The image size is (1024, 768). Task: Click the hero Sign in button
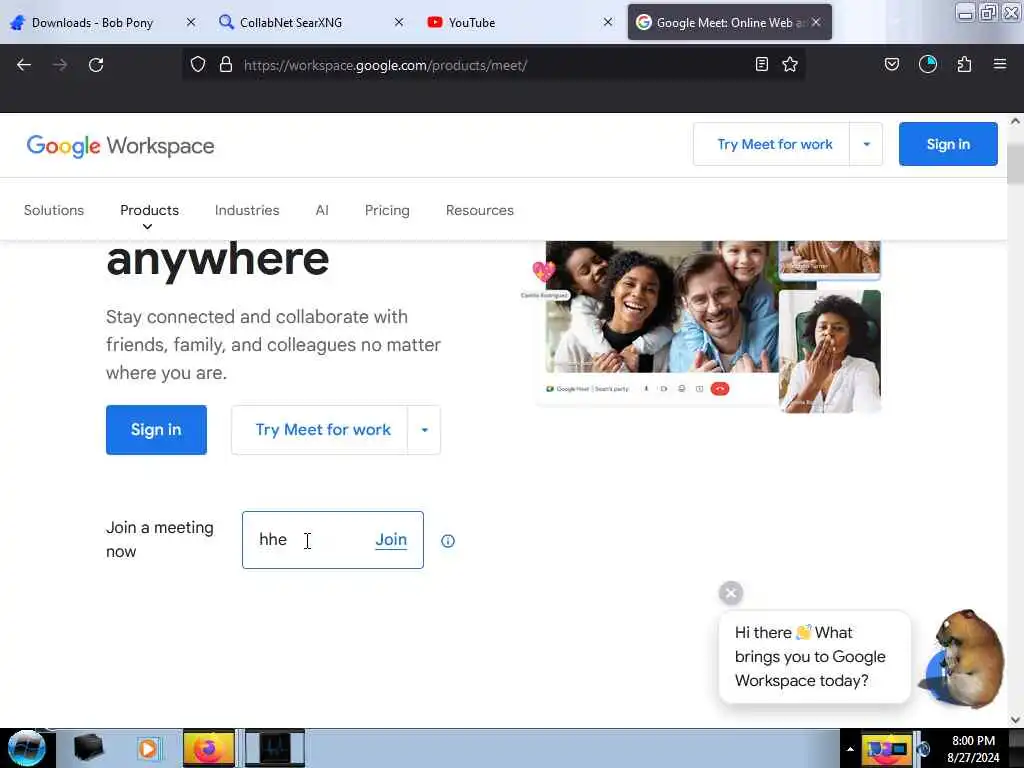[x=156, y=430]
